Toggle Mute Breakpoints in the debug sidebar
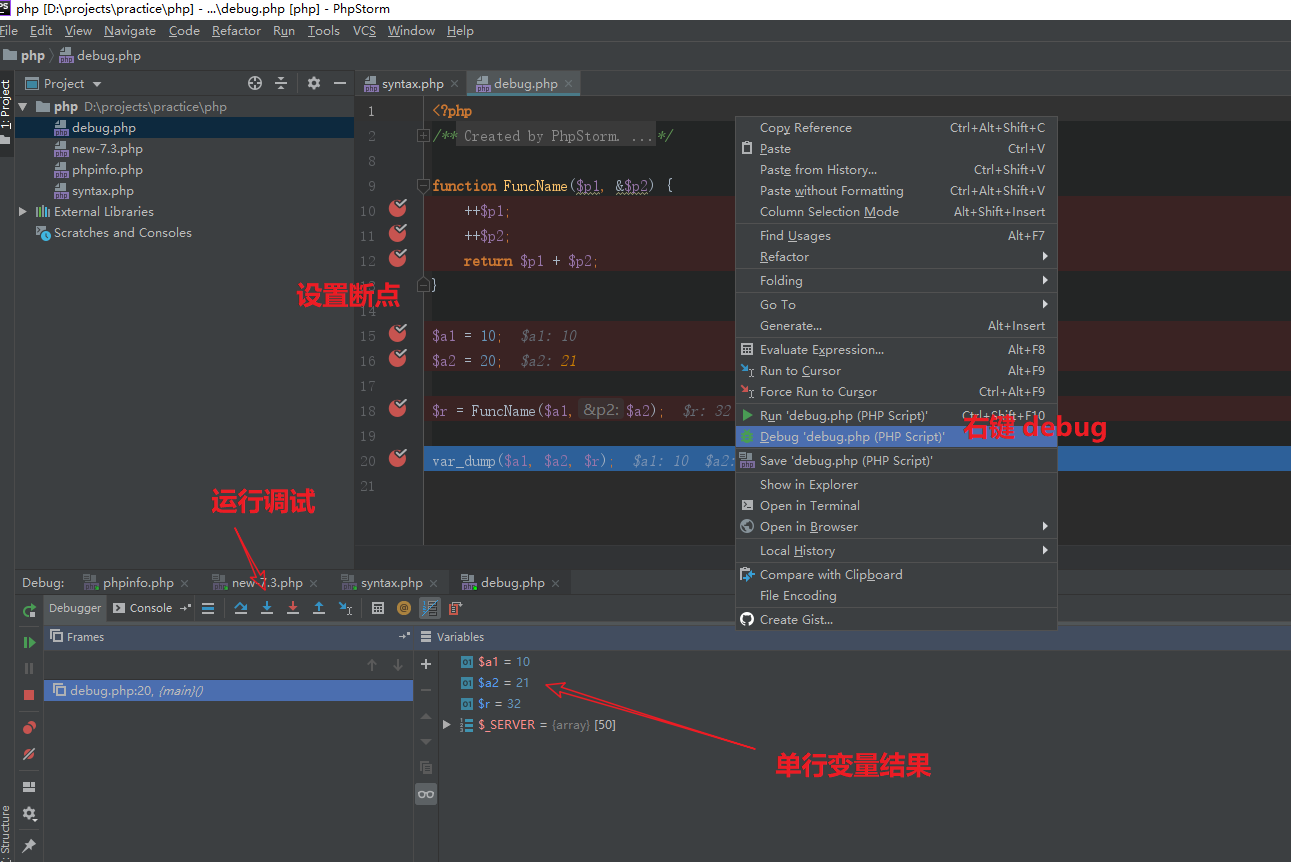 coord(30,755)
